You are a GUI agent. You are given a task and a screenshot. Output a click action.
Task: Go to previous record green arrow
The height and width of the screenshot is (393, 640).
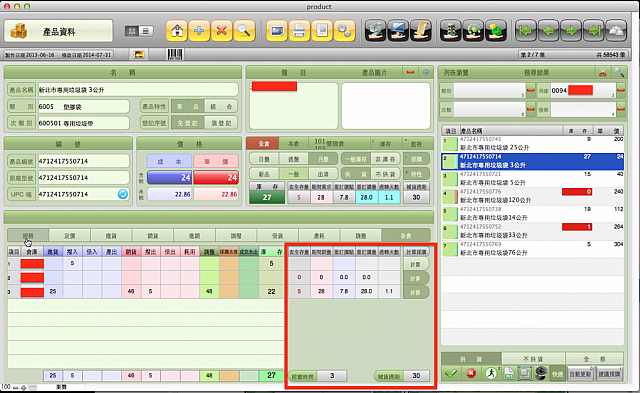point(549,31)
